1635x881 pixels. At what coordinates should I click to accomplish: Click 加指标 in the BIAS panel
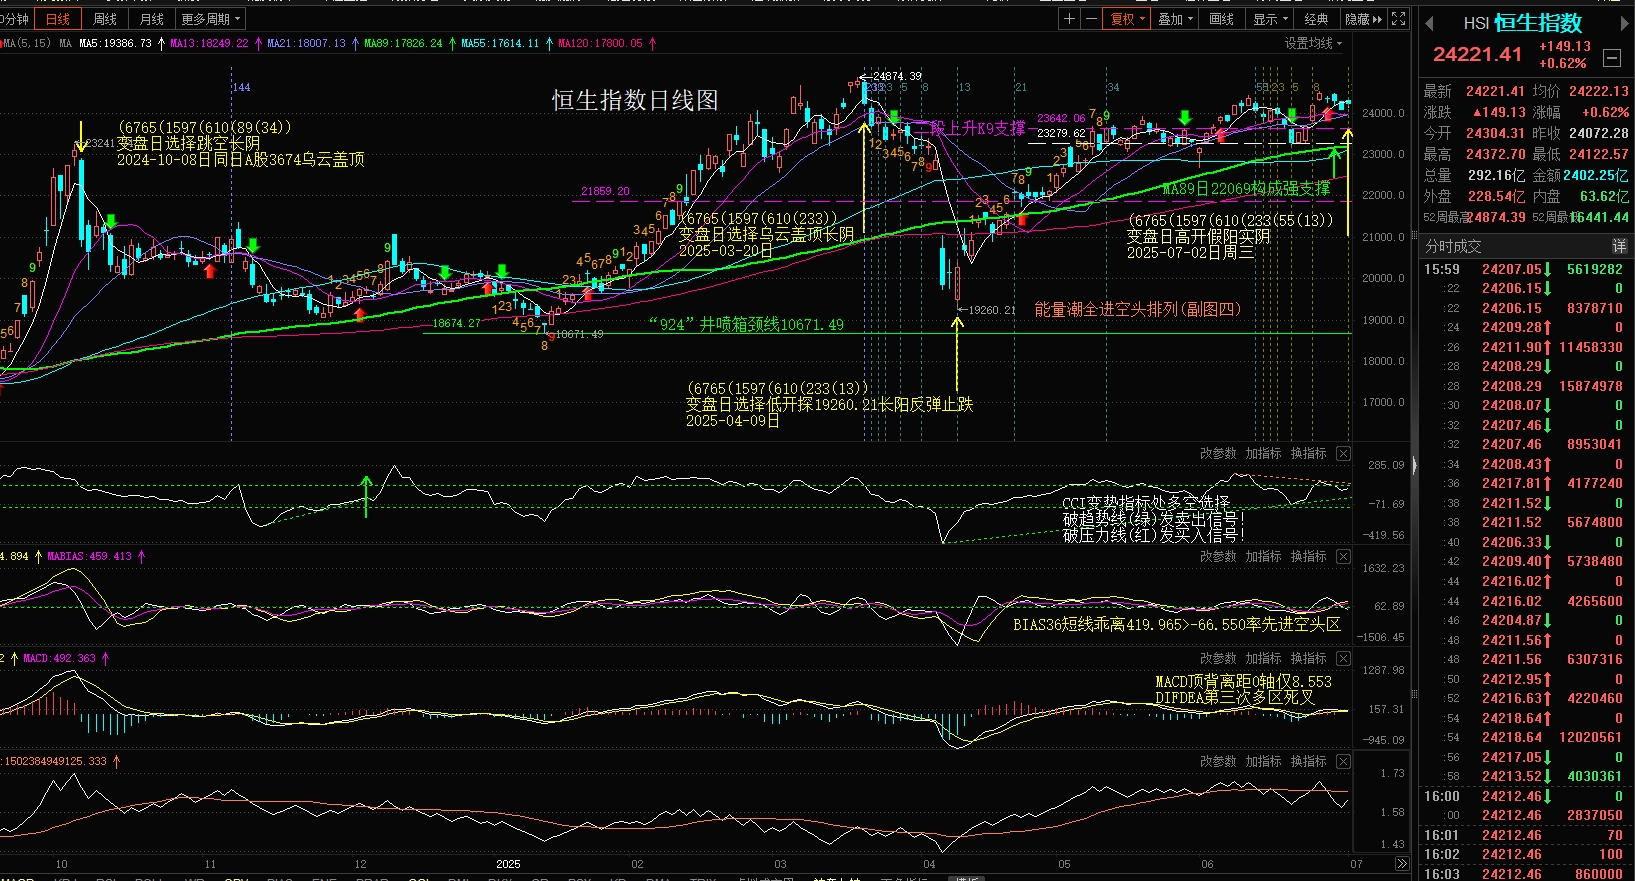coord(1263,557)
